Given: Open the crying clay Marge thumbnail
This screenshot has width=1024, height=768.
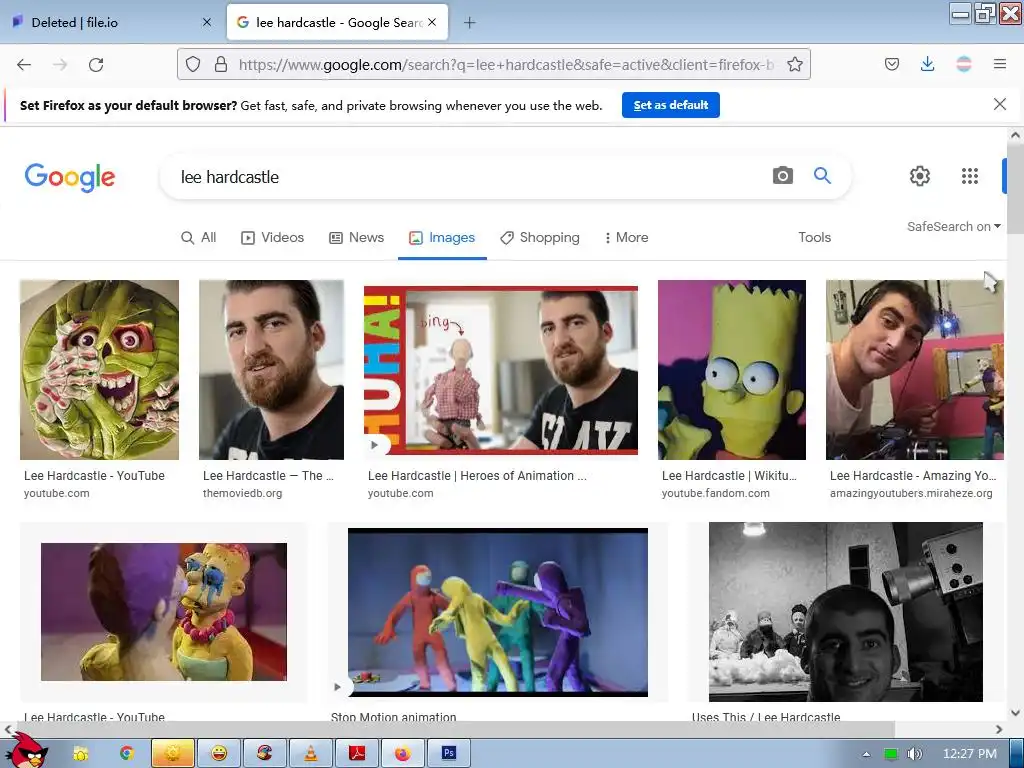Looking at the screenshot, I should point(164,612).
